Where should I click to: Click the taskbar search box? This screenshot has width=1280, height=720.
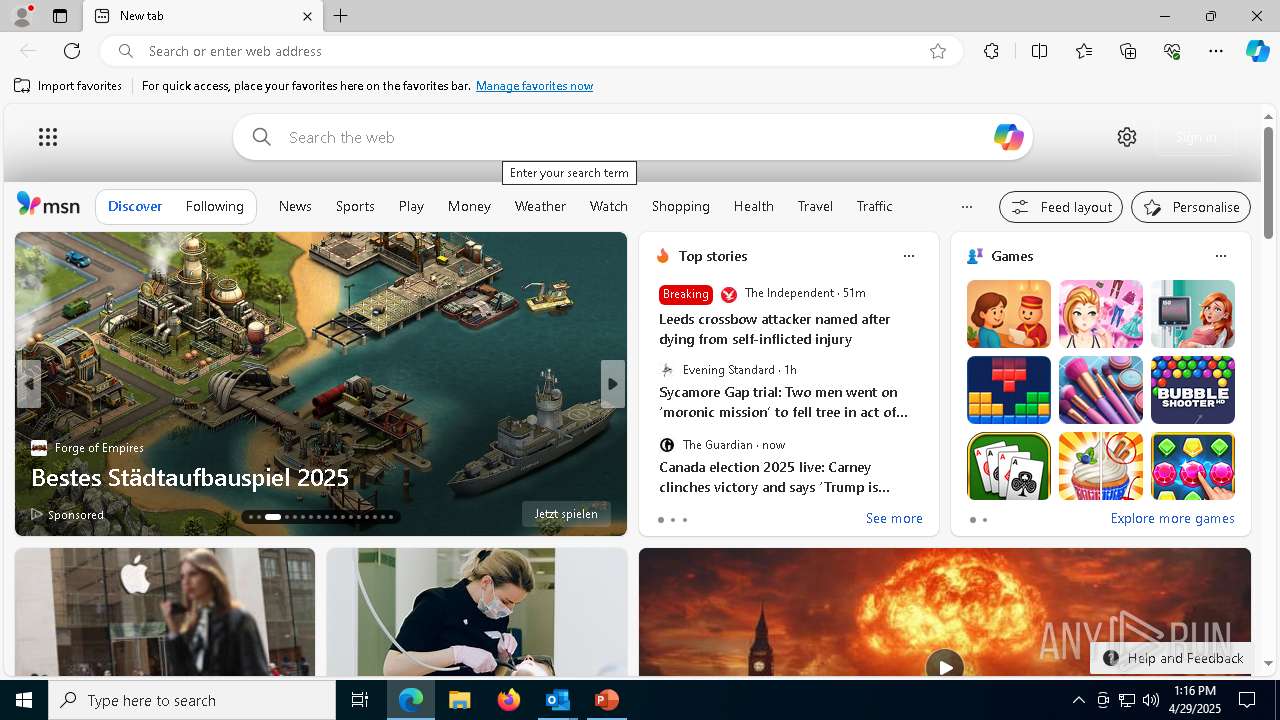pyautogui.click(x=192, y=700)
